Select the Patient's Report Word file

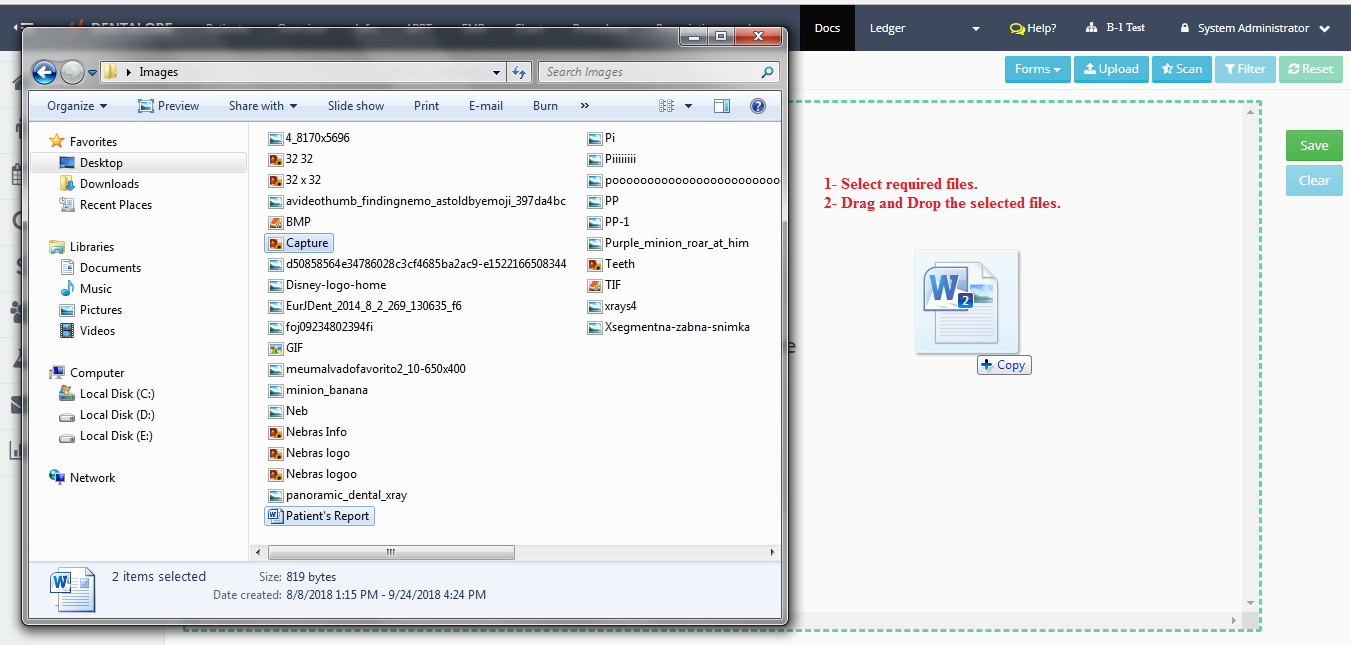coord(326,516)
